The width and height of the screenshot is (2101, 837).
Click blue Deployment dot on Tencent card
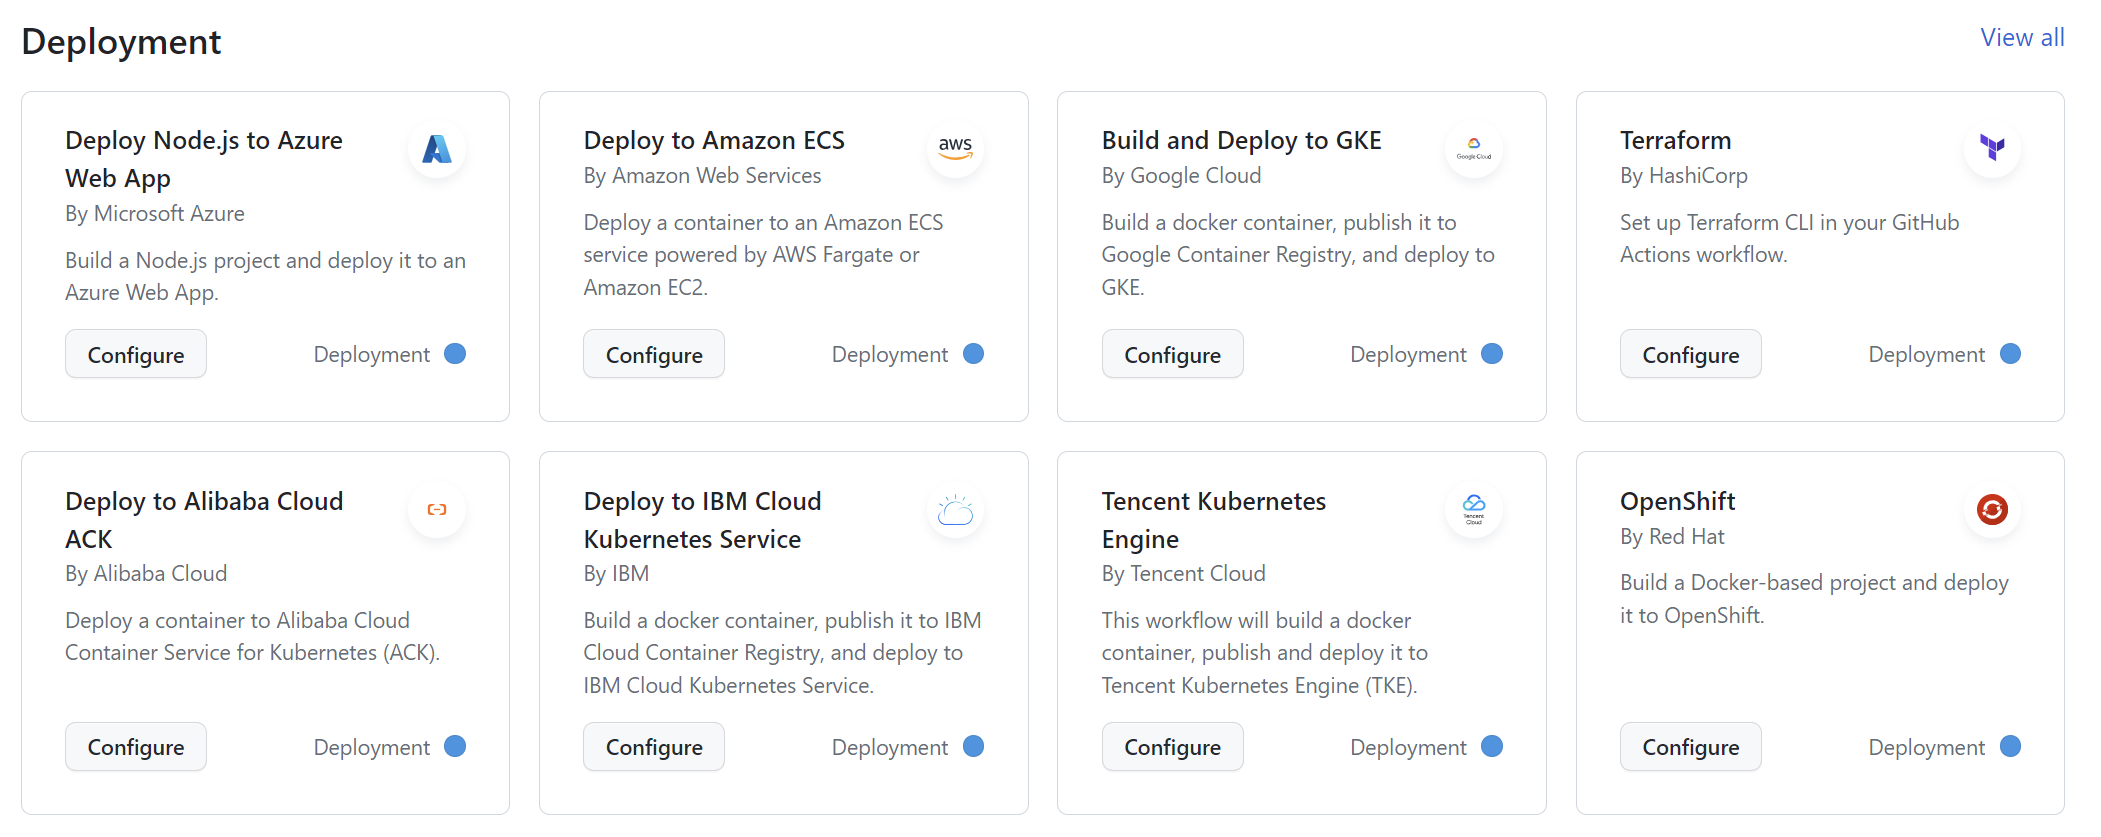(x=1492, y=746)
